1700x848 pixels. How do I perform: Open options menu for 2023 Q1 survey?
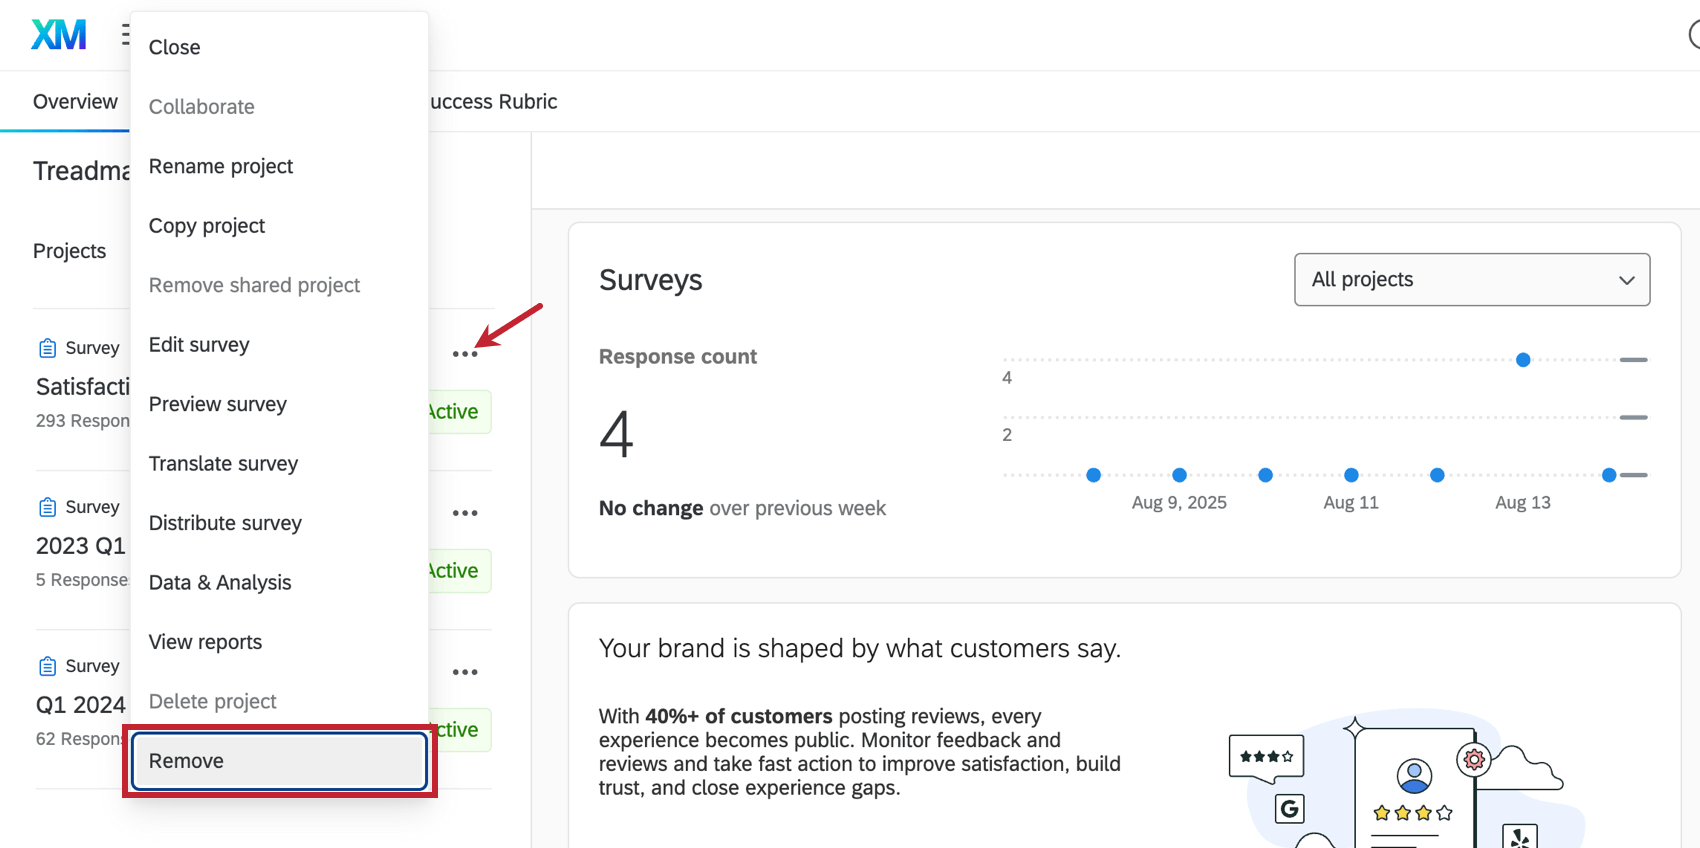pyautogui.click(x=465, y=513)
